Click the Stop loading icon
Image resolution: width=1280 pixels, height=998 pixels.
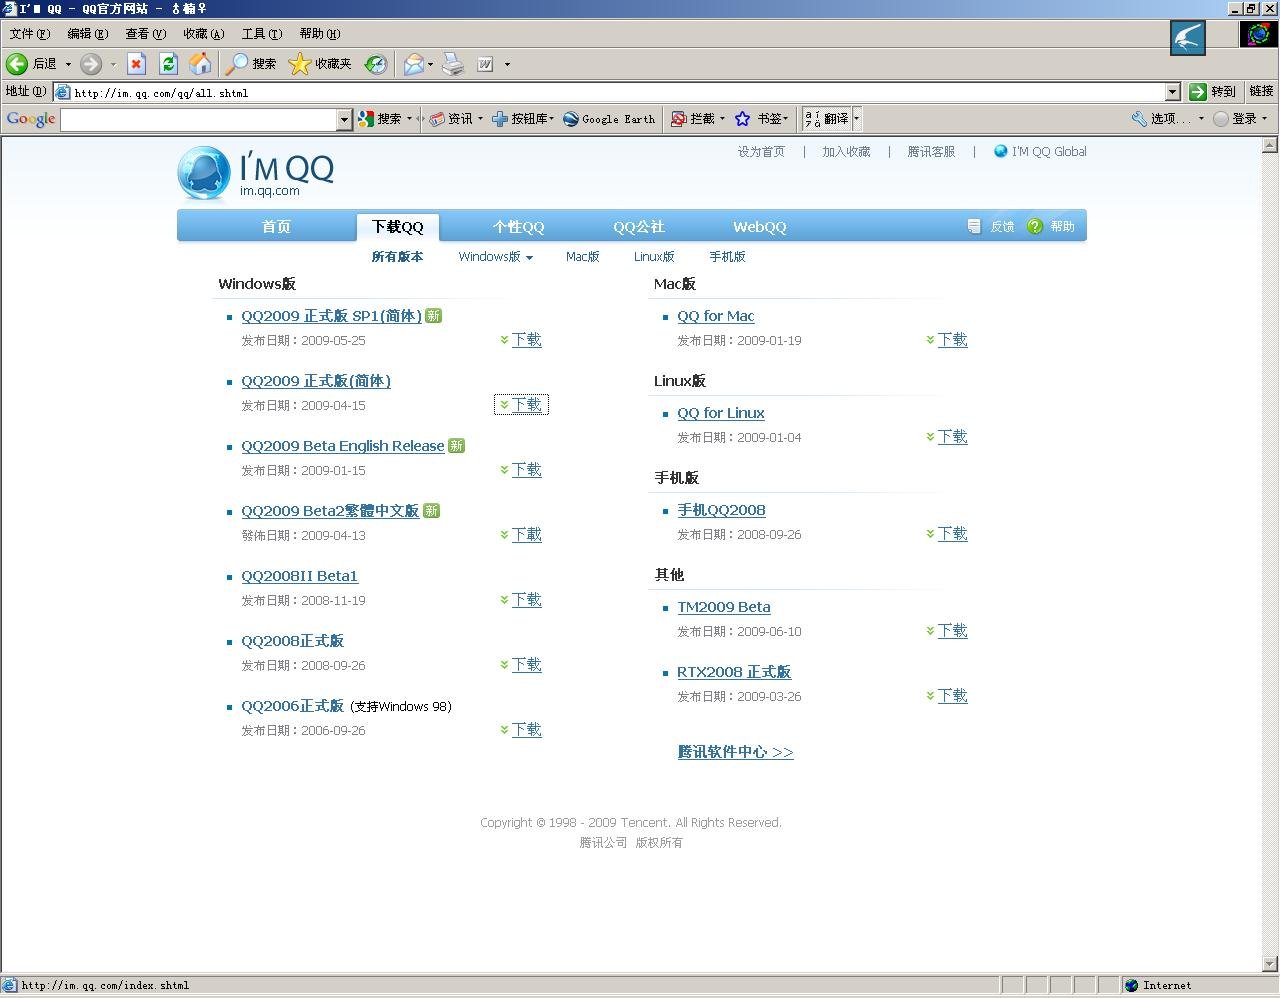click(x=136, y=64)
